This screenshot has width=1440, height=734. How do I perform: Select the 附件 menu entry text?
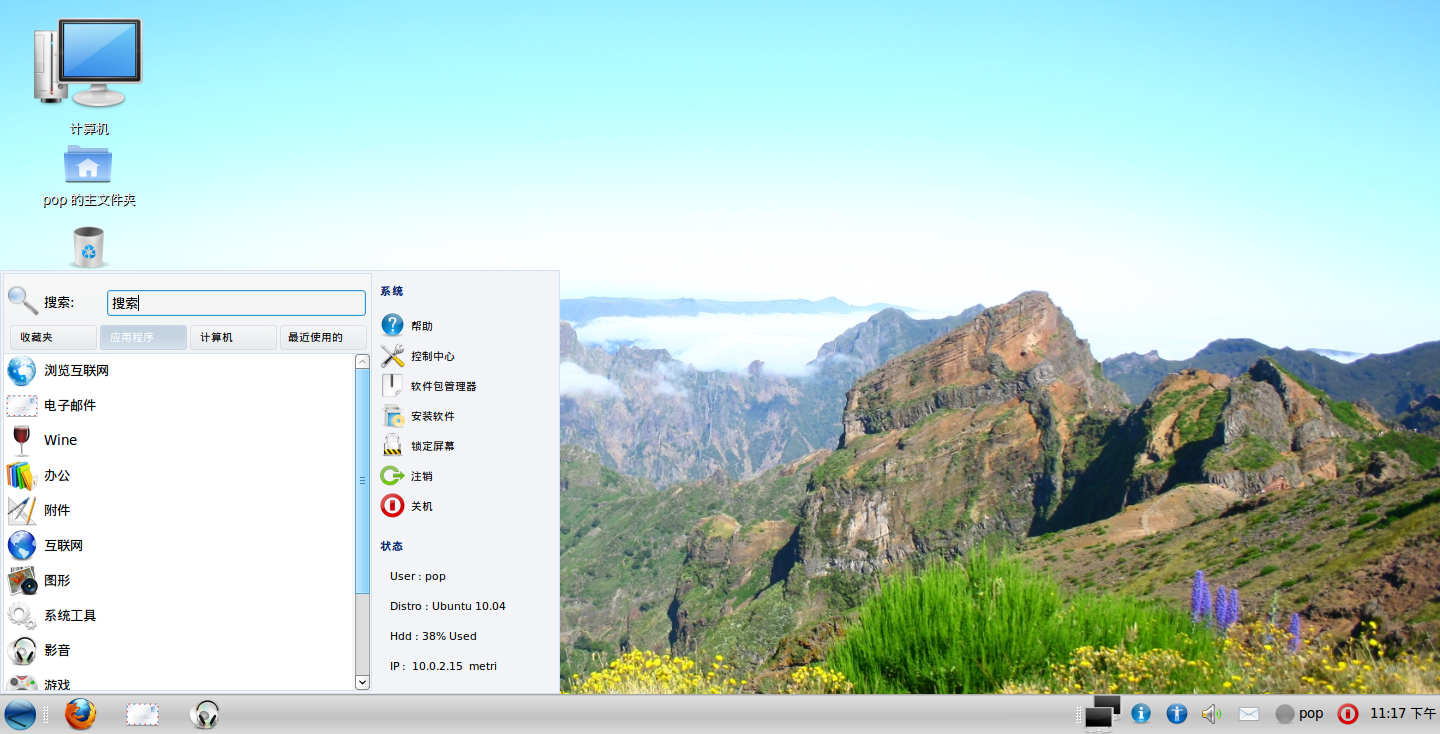click(57, 510)
